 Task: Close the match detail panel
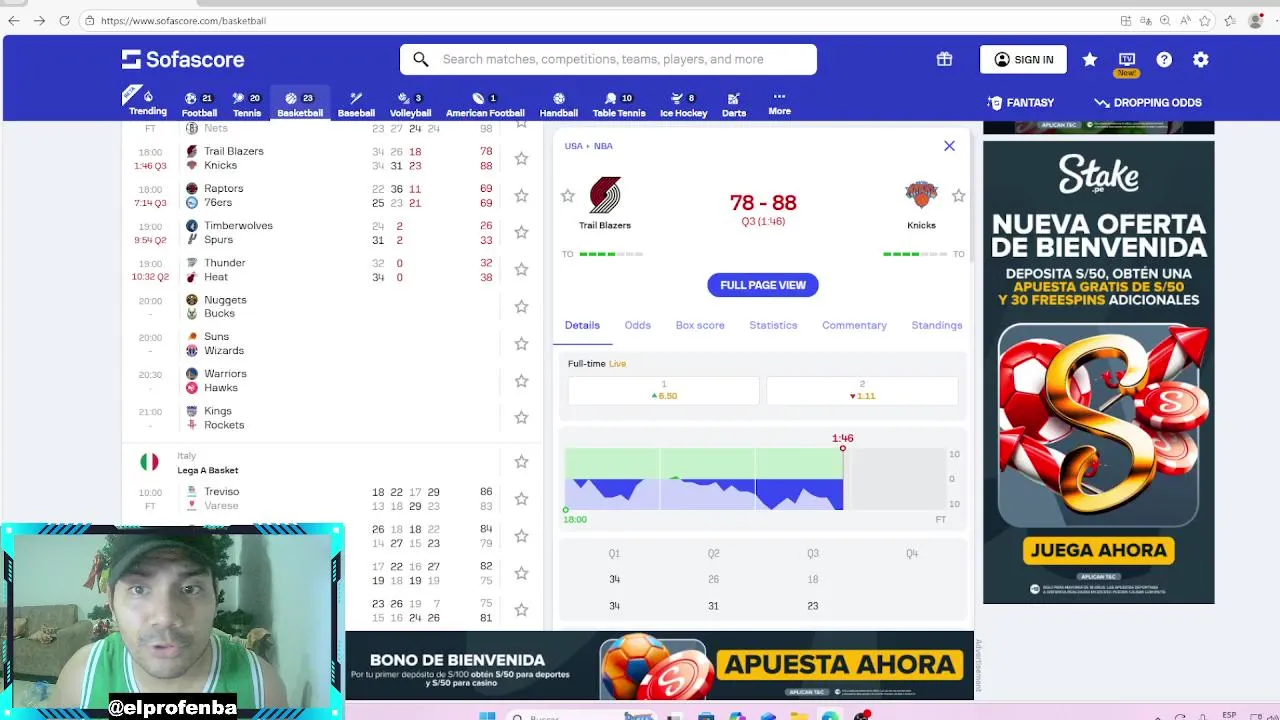pyautogui.click(x=949, y=146)
